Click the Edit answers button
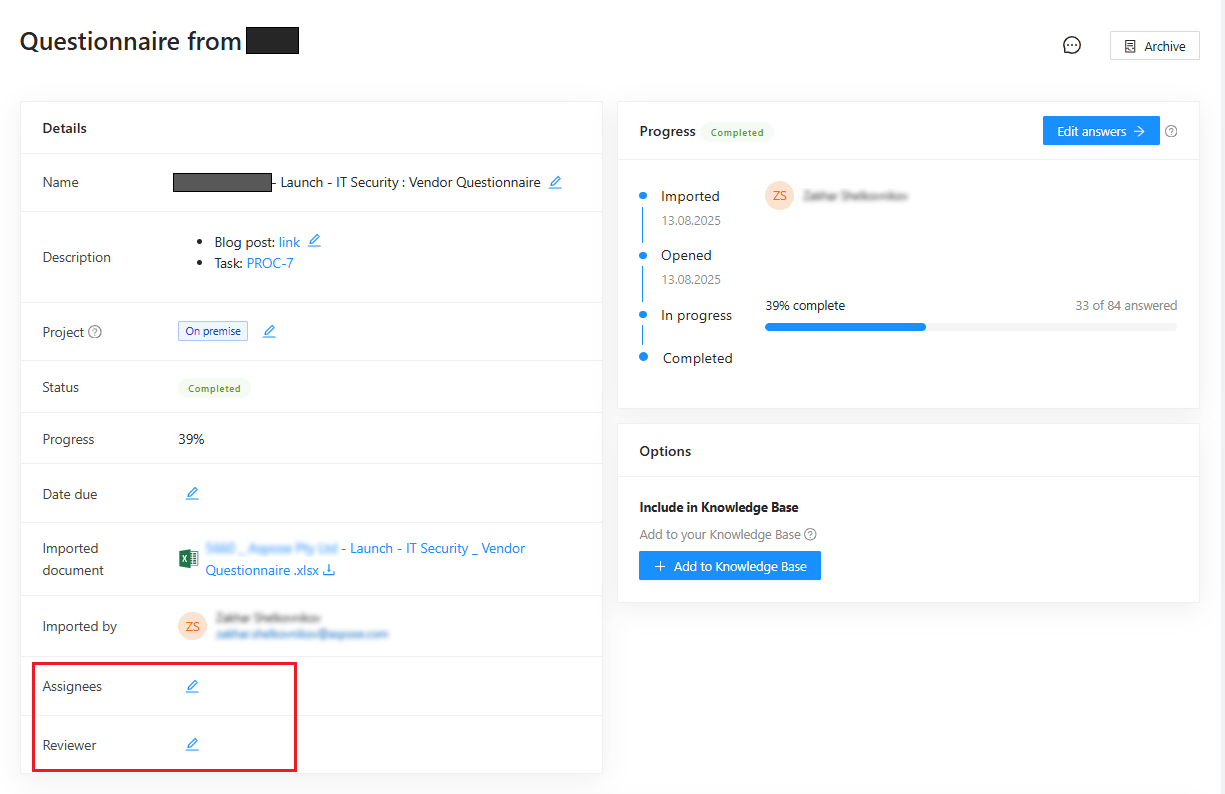The width and height of the screenshot is (1225, 794). pyautogui.click(x=1100, y=131)
